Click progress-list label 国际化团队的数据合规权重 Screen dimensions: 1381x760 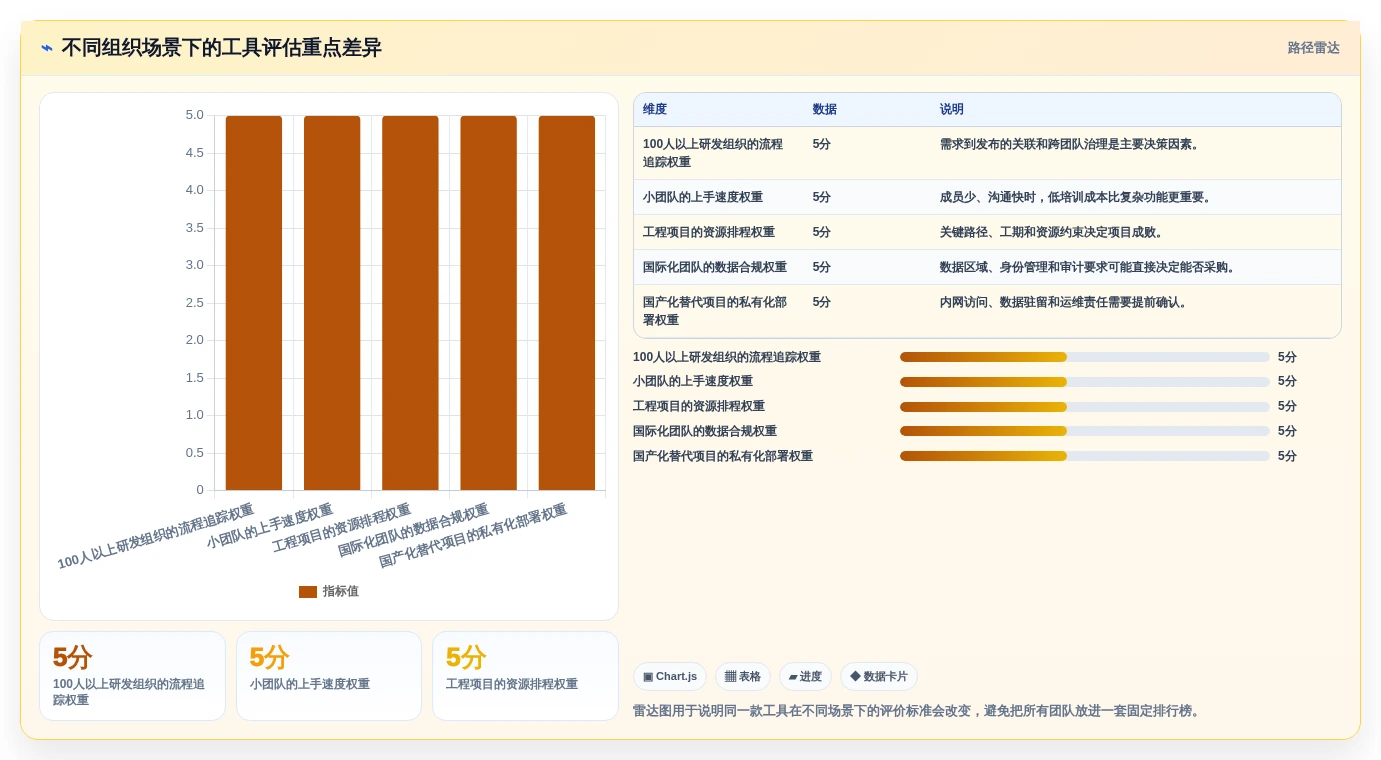coord(705,431)
